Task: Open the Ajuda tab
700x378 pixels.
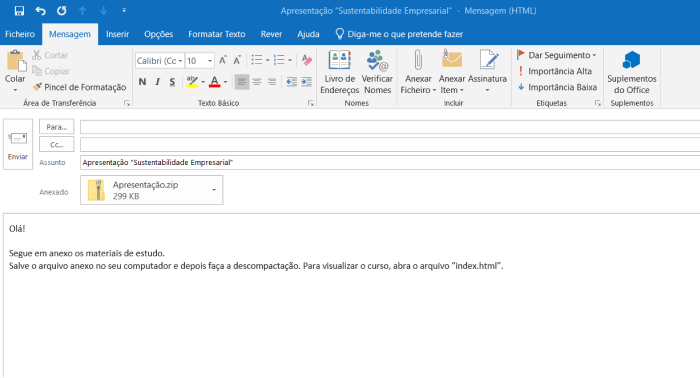Action: point(308,34)
